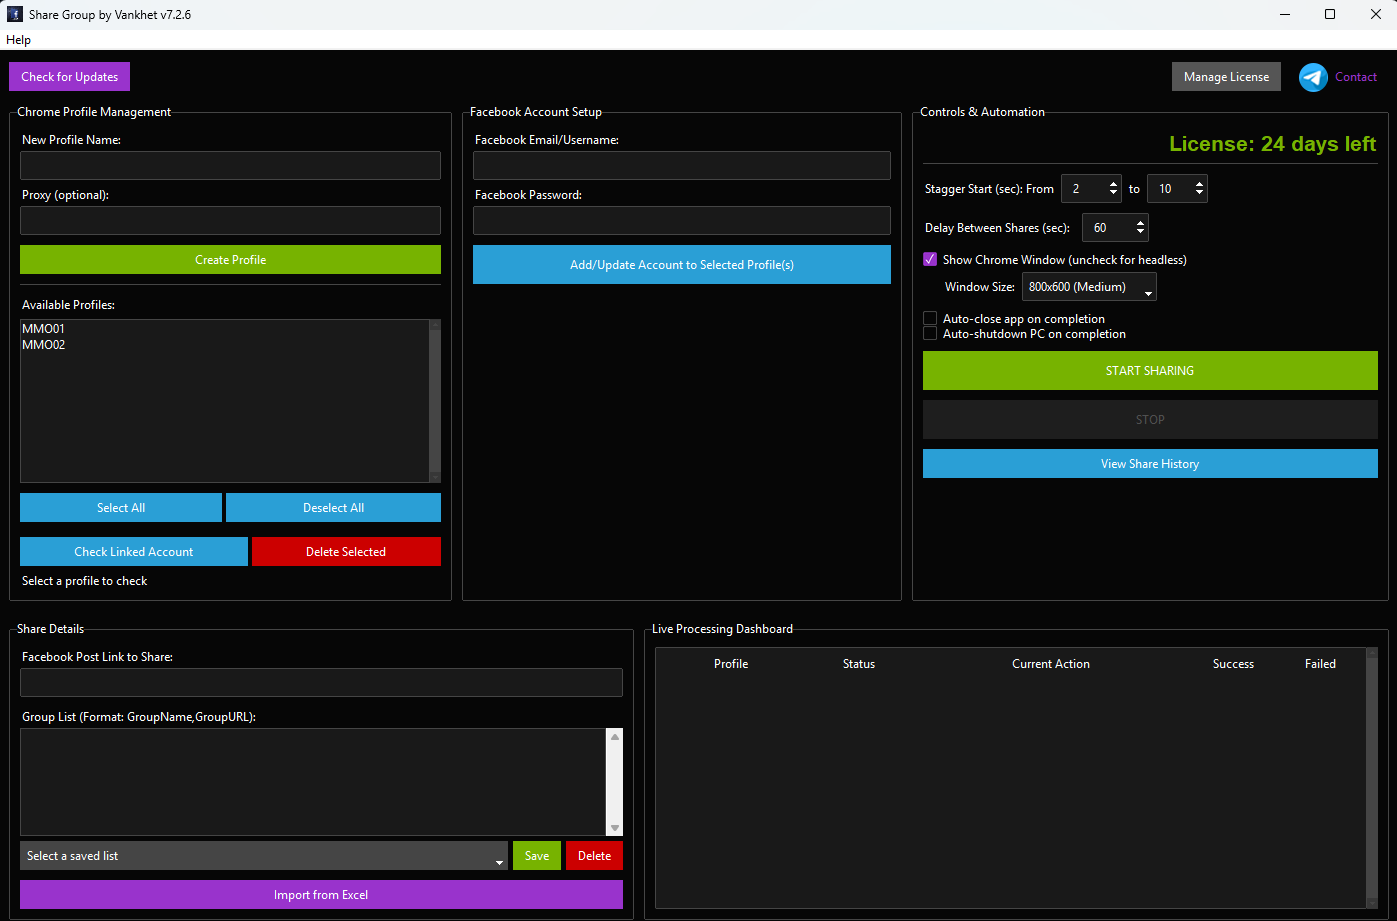Click the Current Action column header

click(x=1051, y=664)
